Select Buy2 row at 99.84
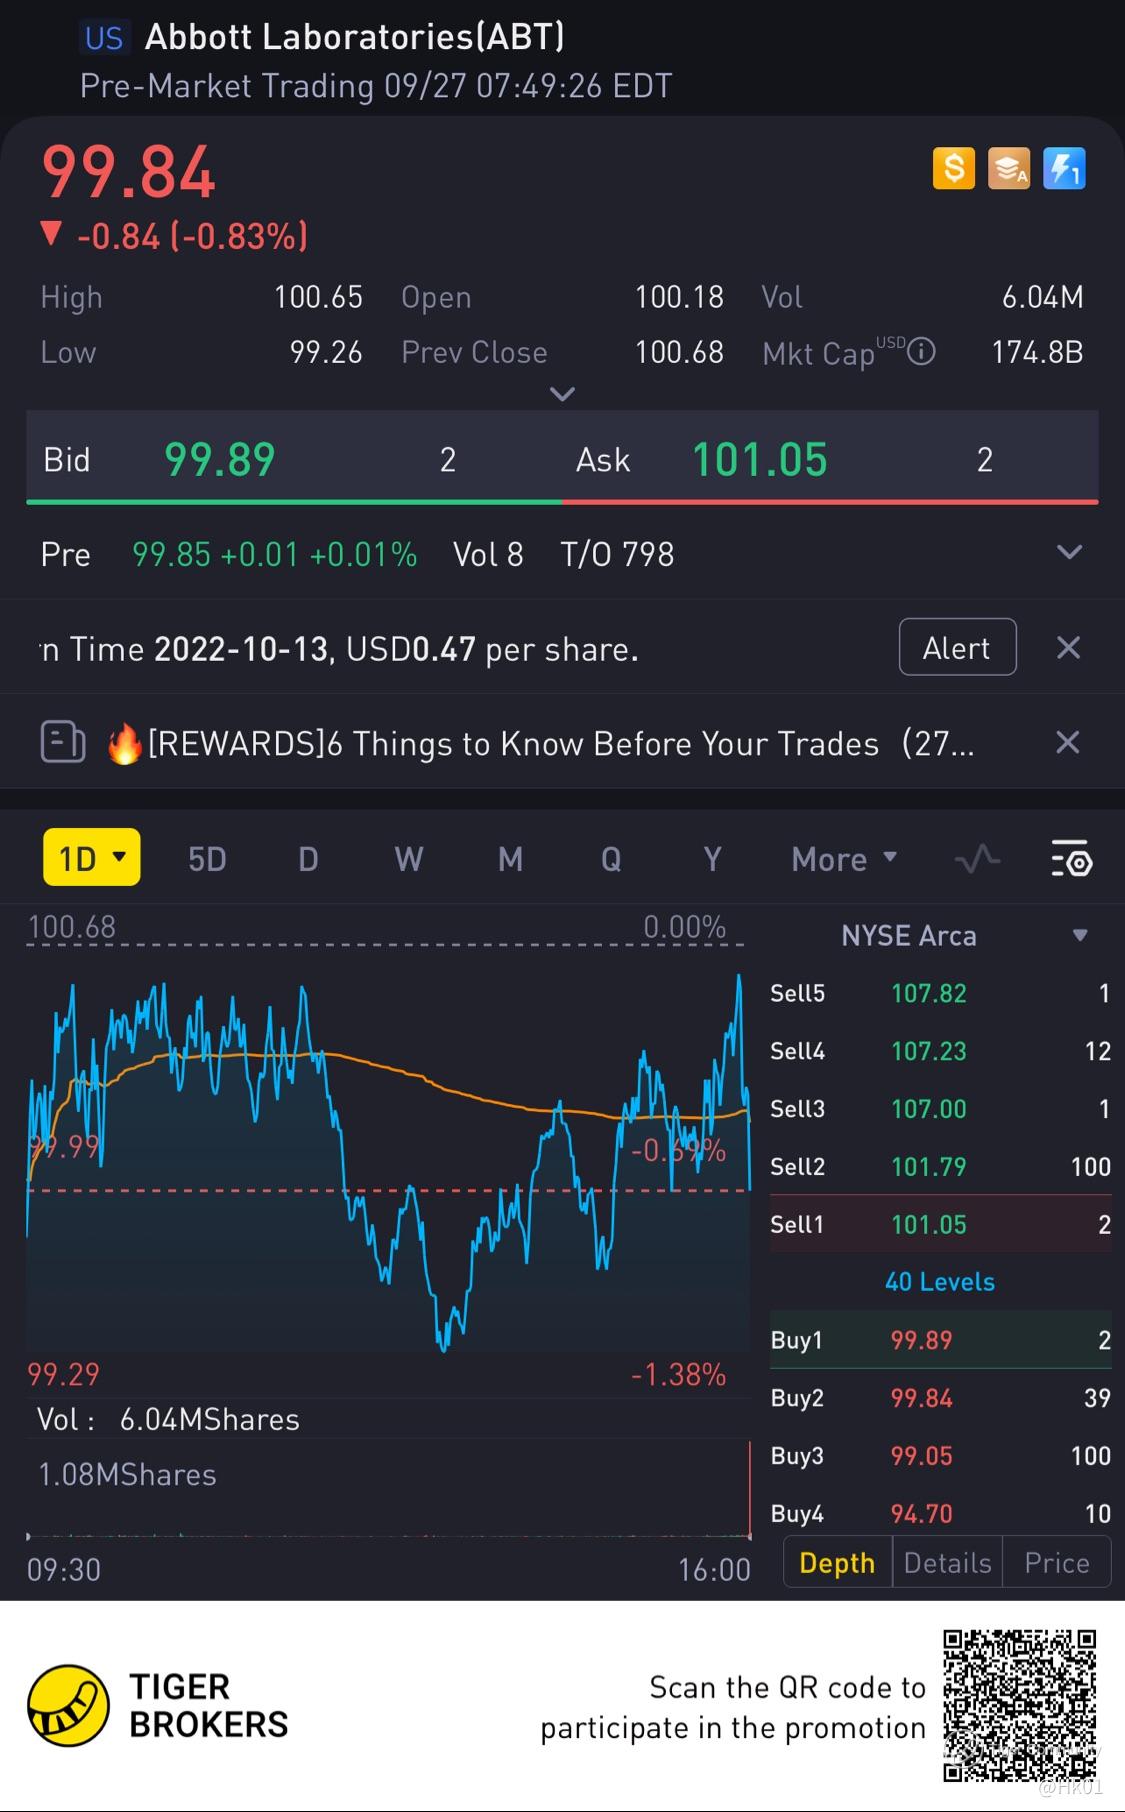1125x1812 pixels. click(x=940, y=1398)
